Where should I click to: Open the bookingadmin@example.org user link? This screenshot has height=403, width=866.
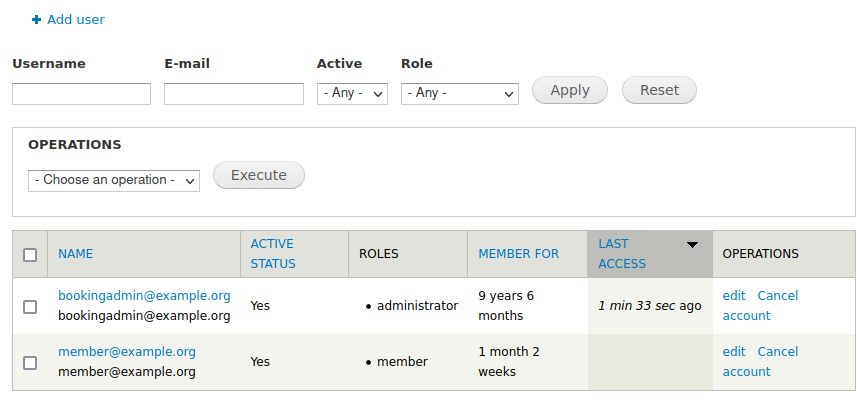144,296
